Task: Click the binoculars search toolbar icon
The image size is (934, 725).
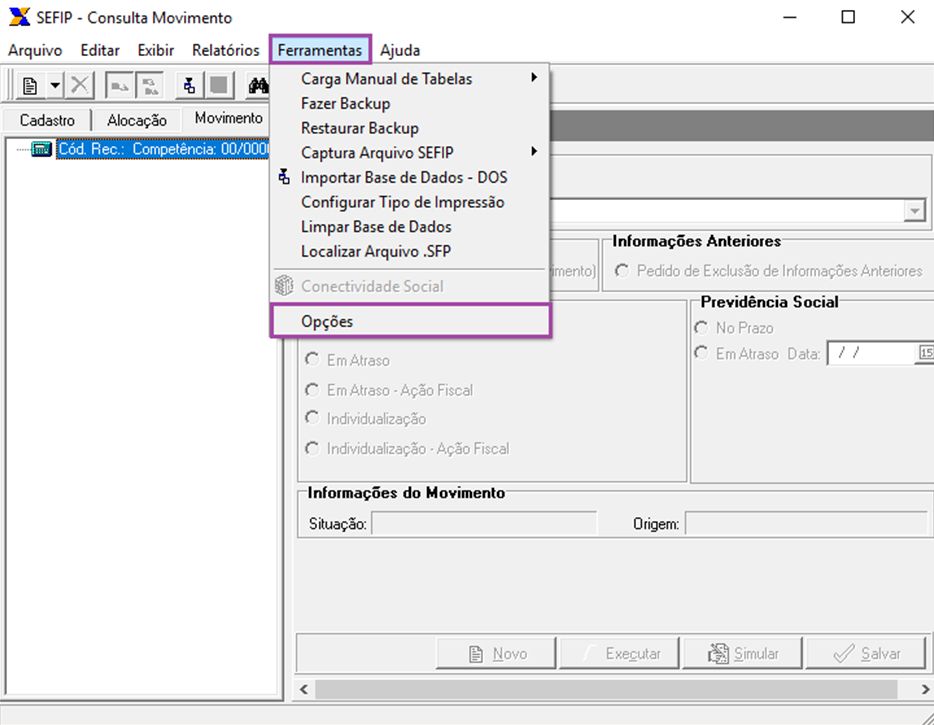Action: (x=259, y=86)
